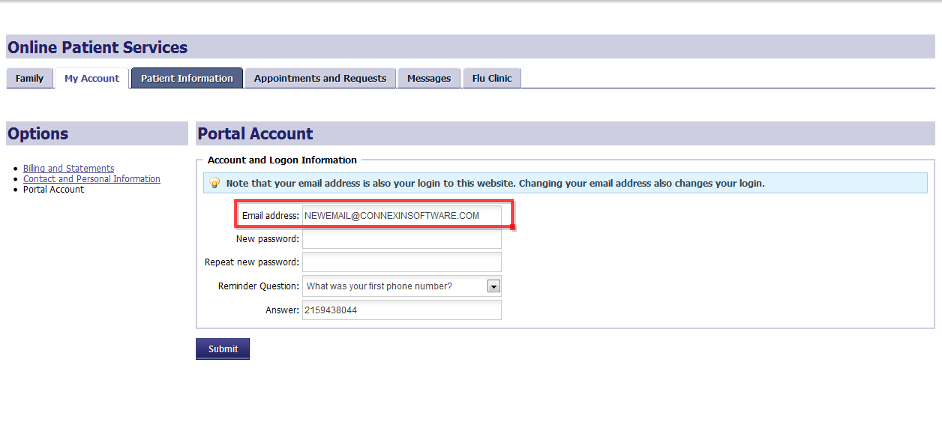Viewport: 942px width, 425px height.
Task: Click the Portal Account heading
Action: click(x=255, y=133)
